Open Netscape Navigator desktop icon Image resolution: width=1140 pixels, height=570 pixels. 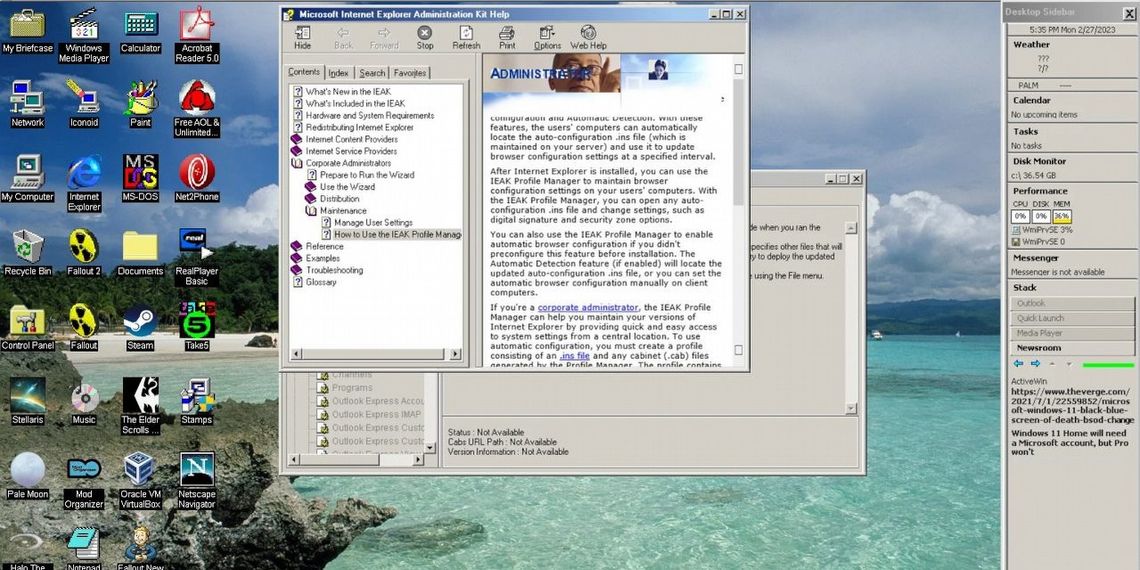(x=197, y=481)
